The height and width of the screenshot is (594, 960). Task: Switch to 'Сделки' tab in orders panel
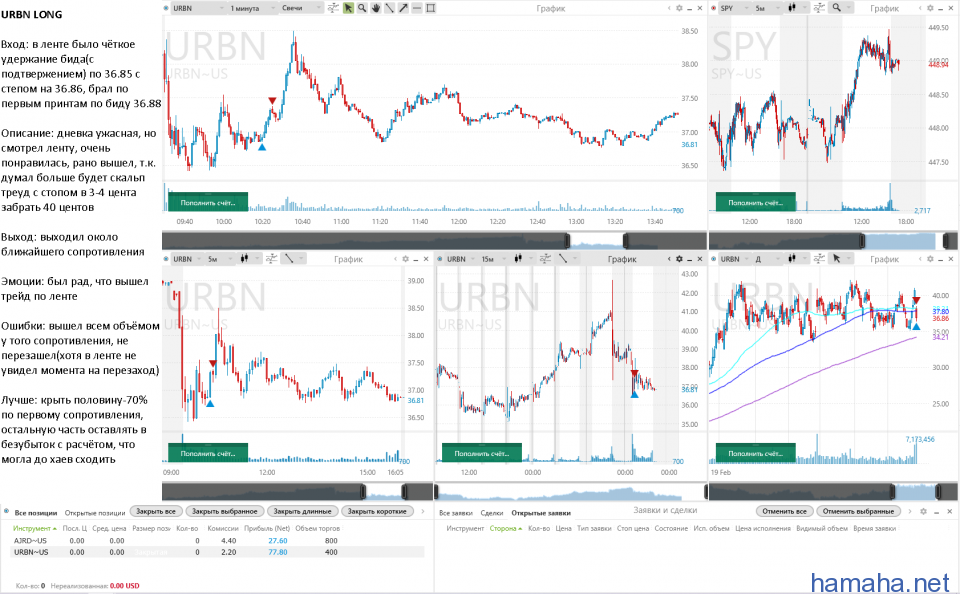[492, 511]
